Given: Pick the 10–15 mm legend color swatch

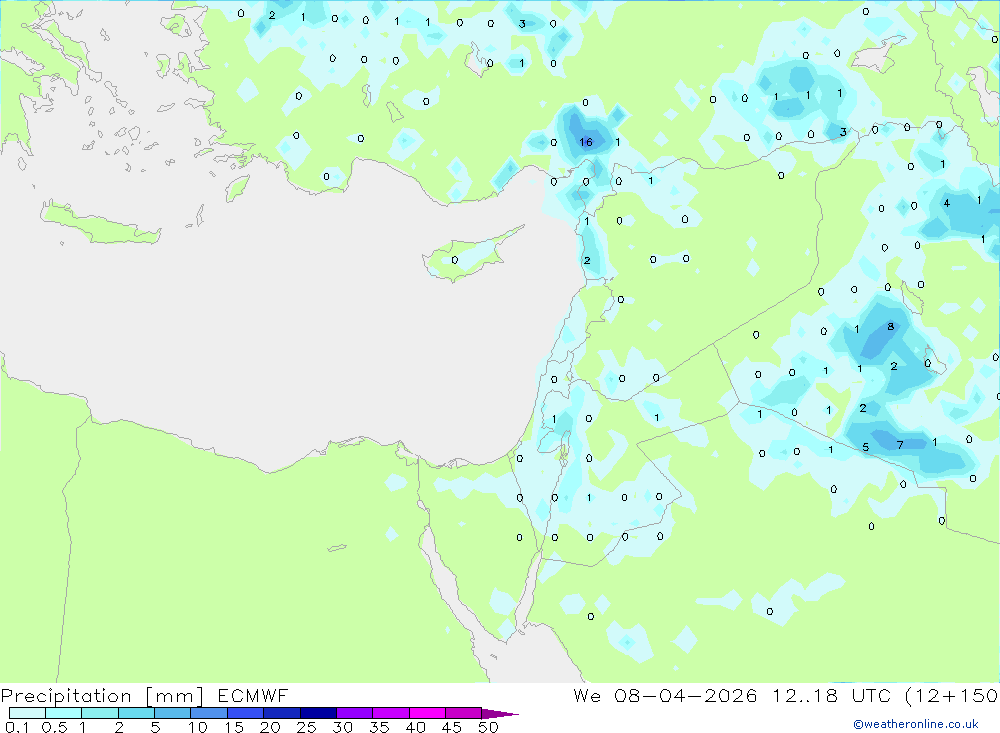Looking at the screenshot, I should 209,713.
